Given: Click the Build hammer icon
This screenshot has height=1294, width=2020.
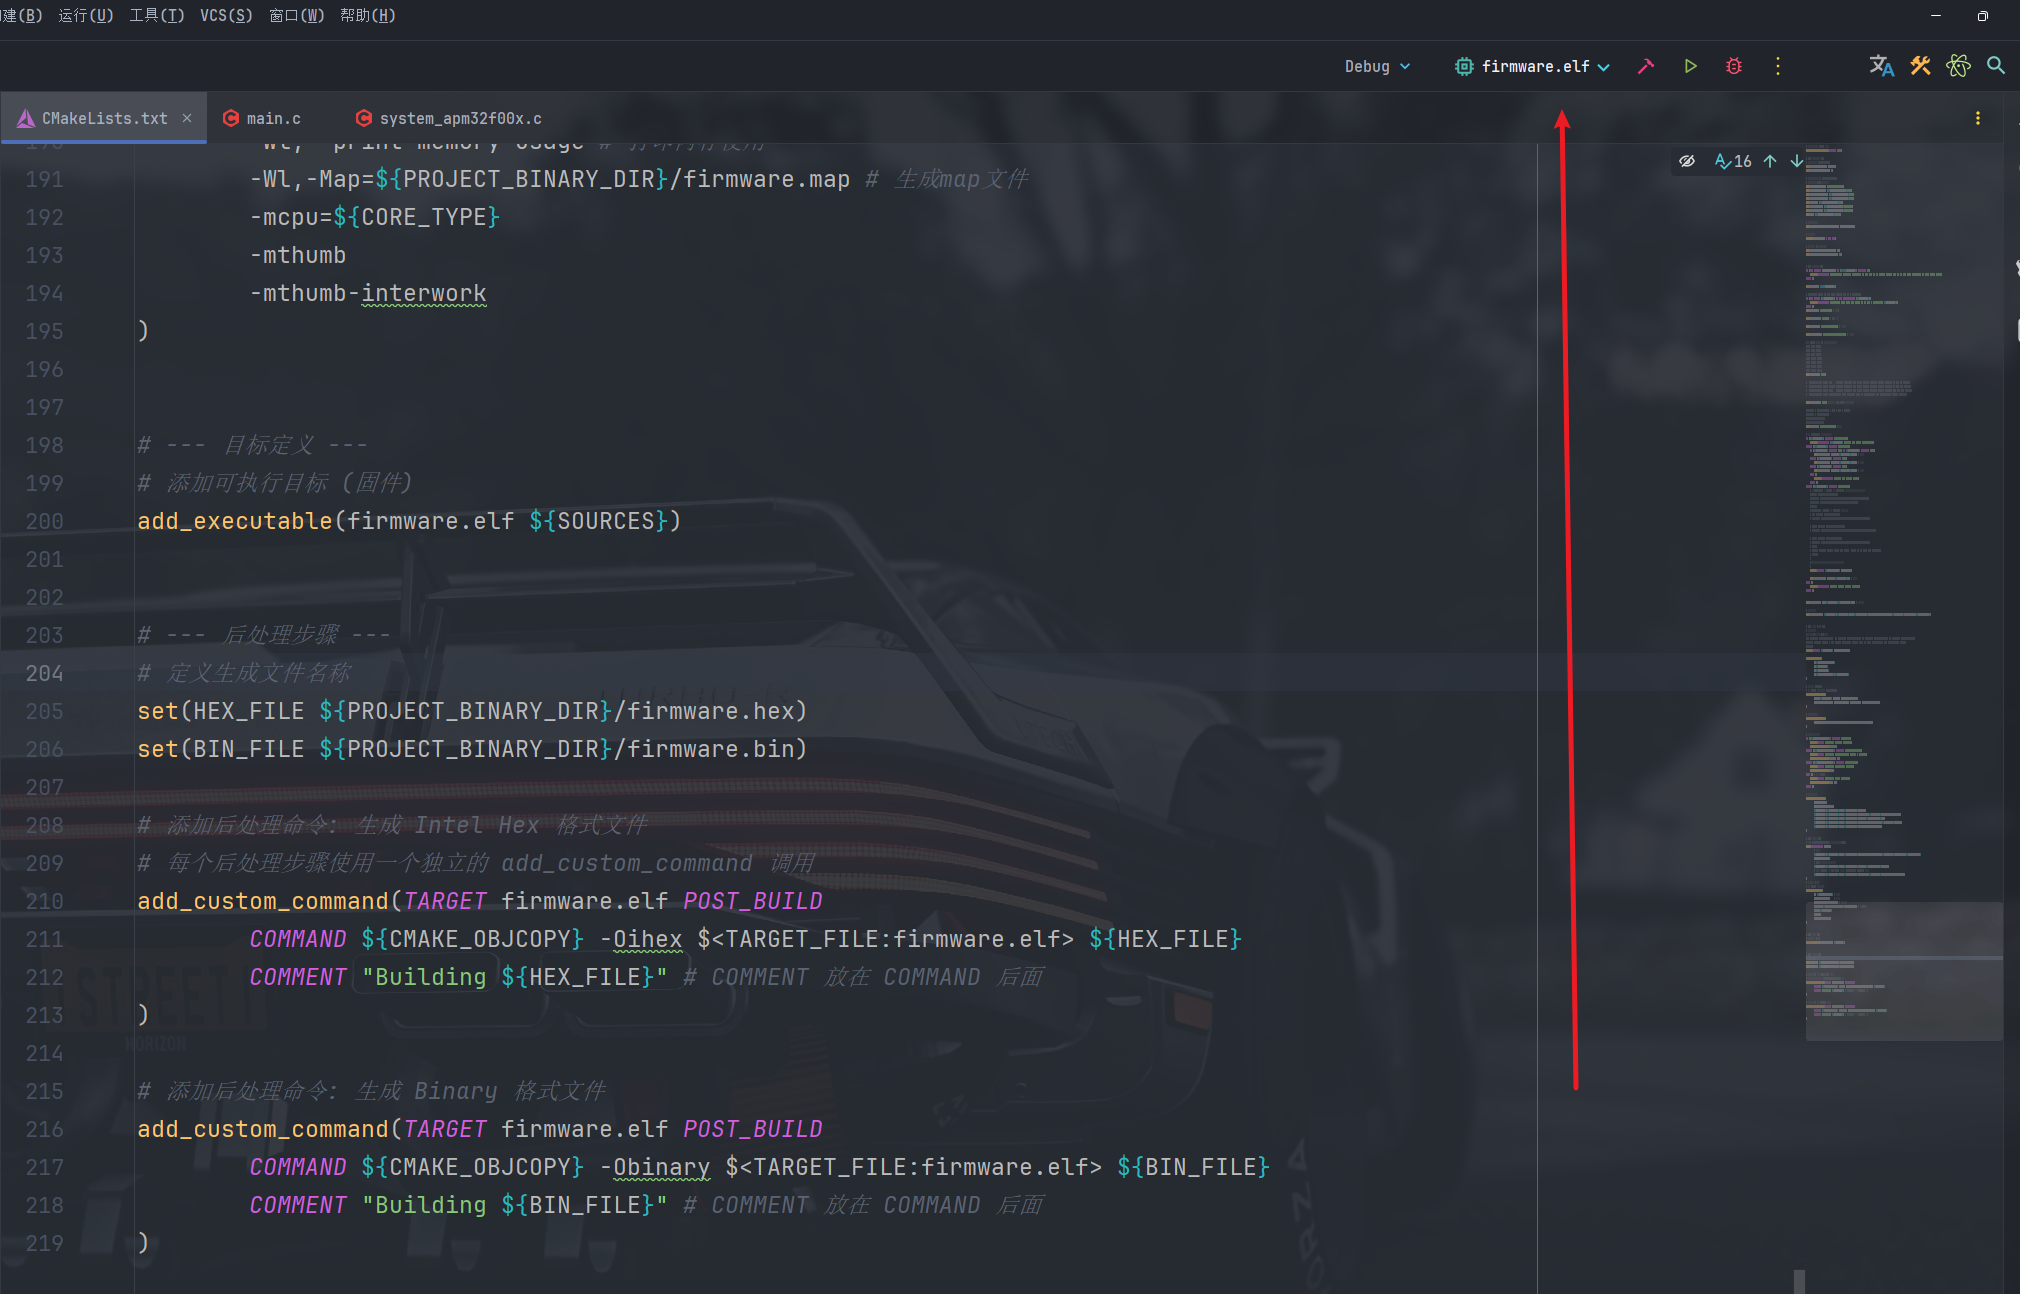Looking at the screenshot, I should (x=1646, y=66).
